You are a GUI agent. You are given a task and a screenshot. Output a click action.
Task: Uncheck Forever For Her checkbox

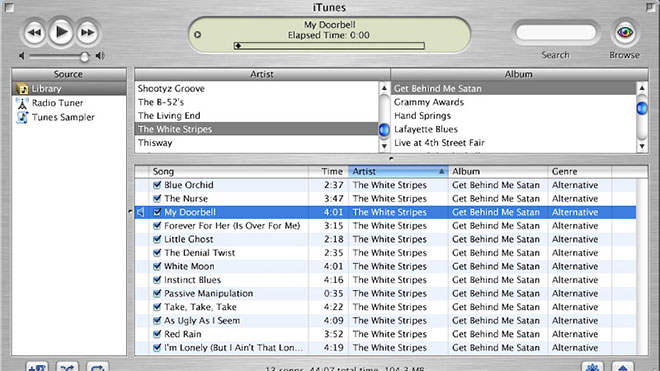[x=157, y=225]
